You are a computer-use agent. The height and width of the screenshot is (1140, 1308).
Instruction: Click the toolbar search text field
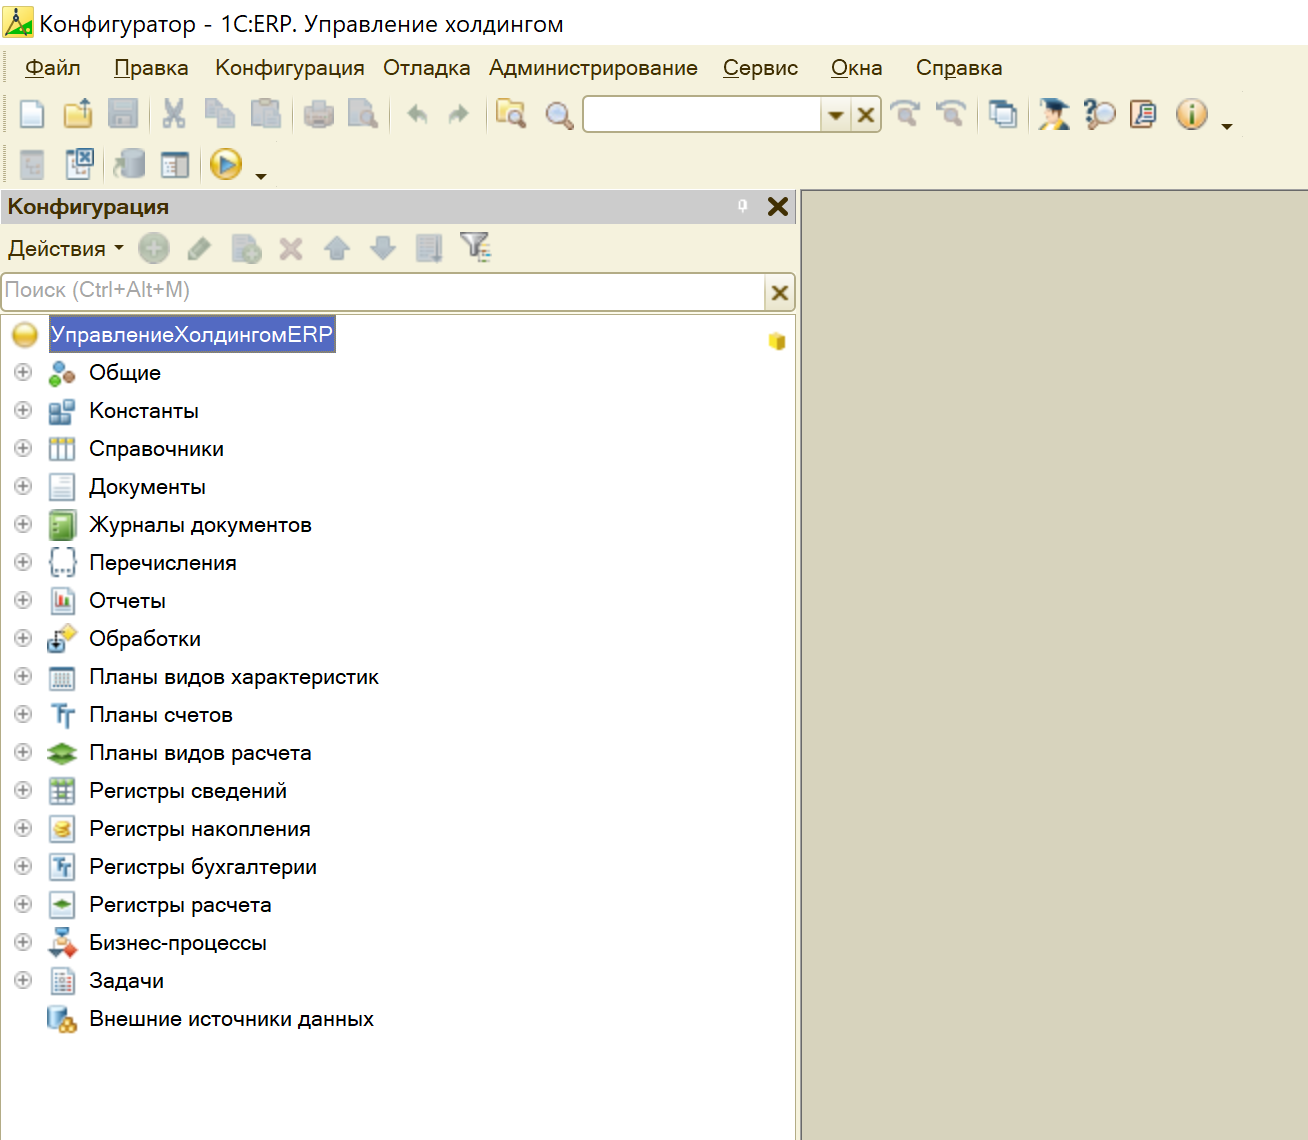[702, 115]
